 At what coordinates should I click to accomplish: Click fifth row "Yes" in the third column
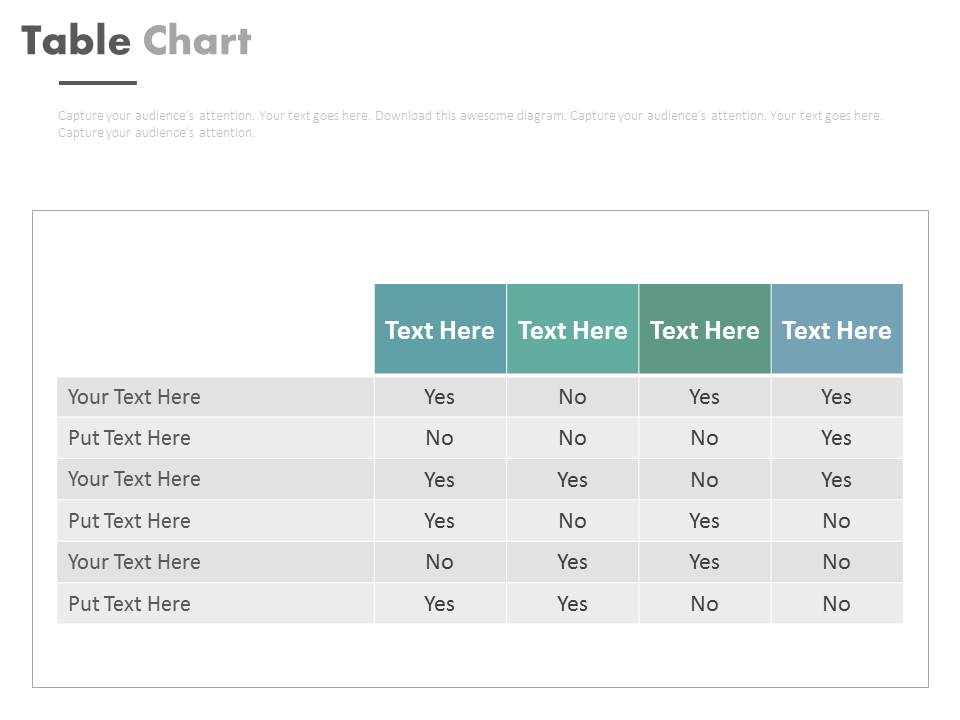coord(705,561)
